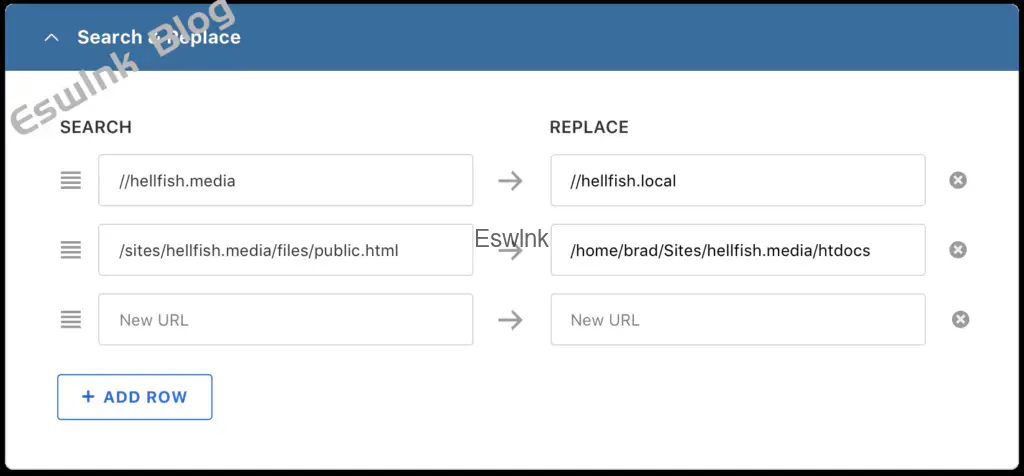Click the empty New URL search field
Screen dimensions: 1024x476
285,320
